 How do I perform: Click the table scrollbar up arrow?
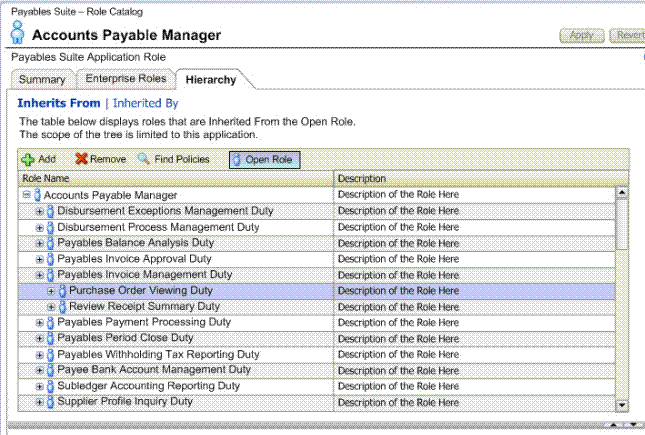point(622,193)
